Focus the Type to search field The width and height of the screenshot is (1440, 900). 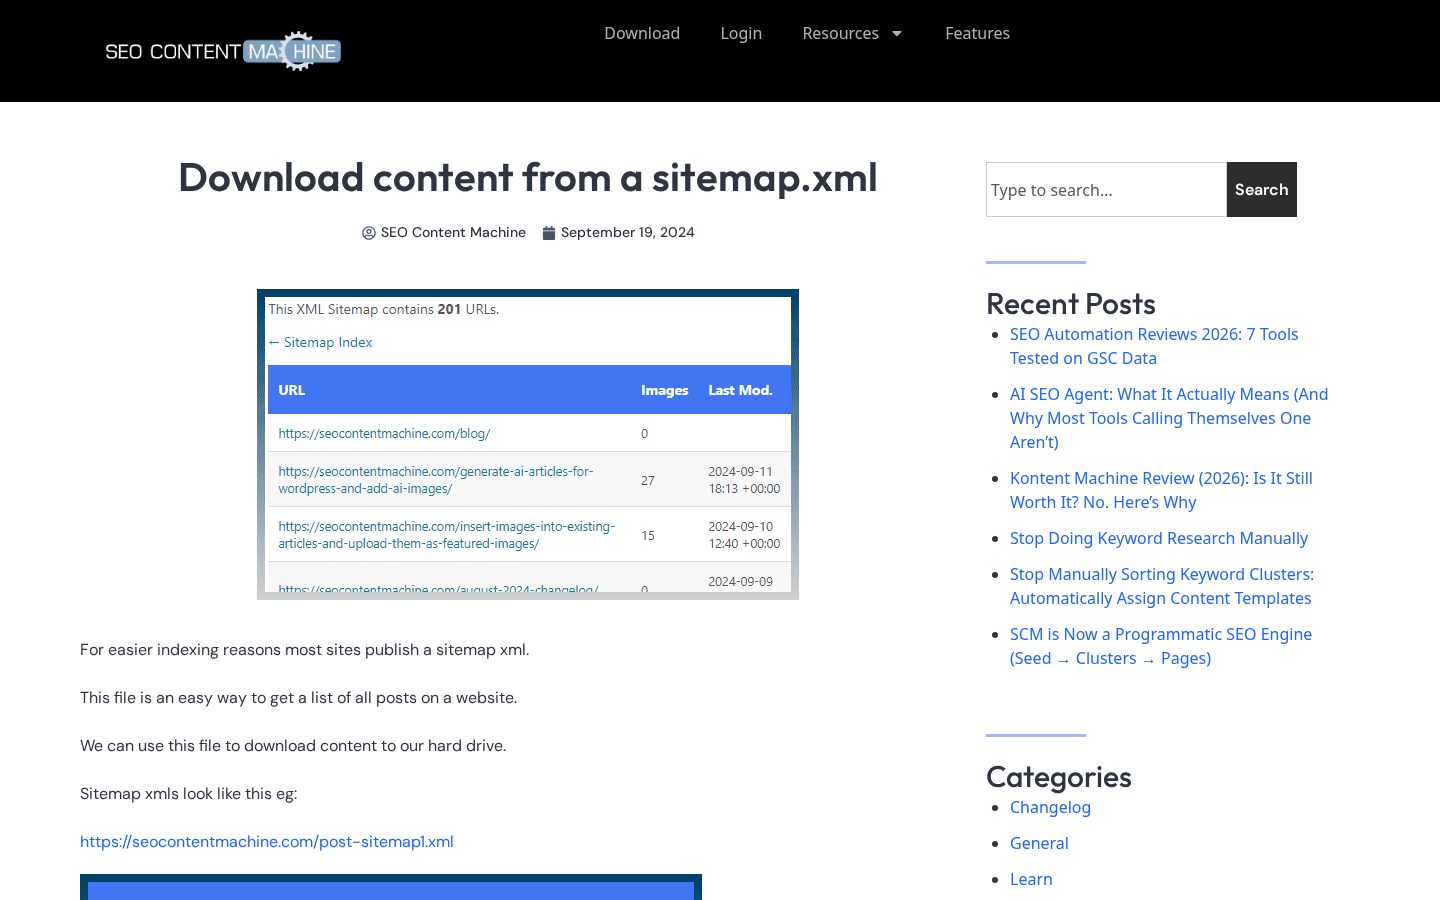point(1106,189)
